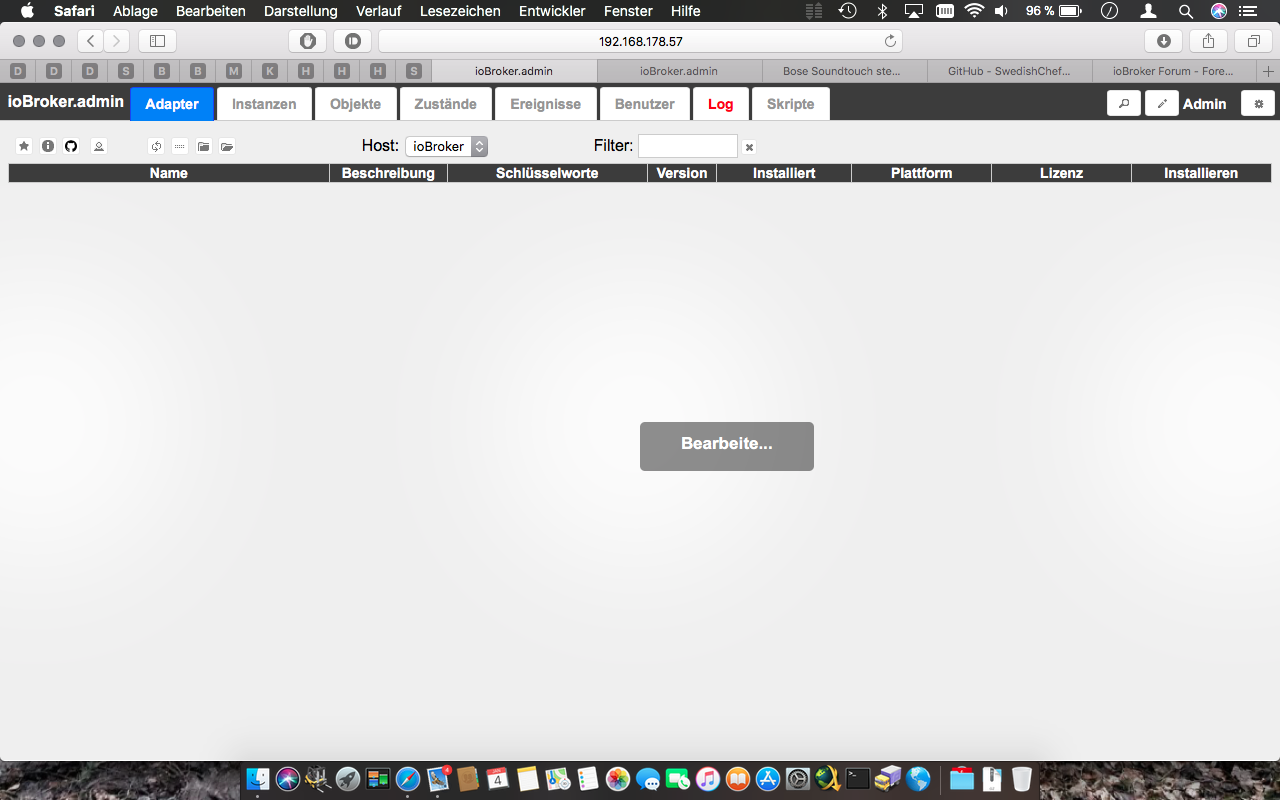Click the Installiert column header

(x=784, y=173)
